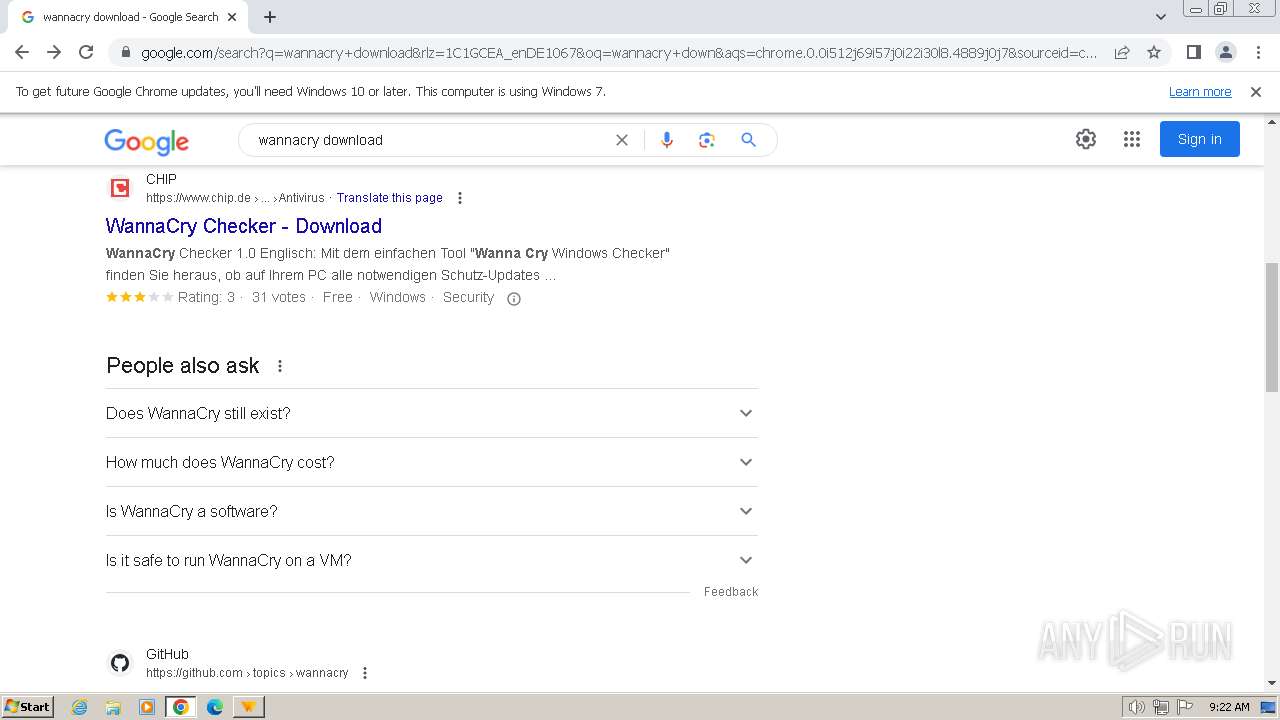Show info icon about CHIP rating
This screenshot has width=1280, height=720.
(514, 298)
